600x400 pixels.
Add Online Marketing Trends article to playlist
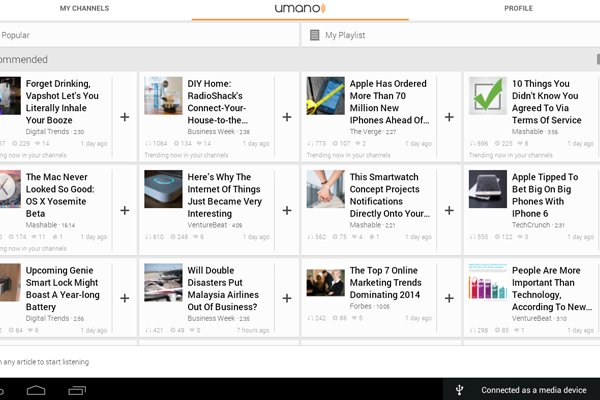point(449,298)
